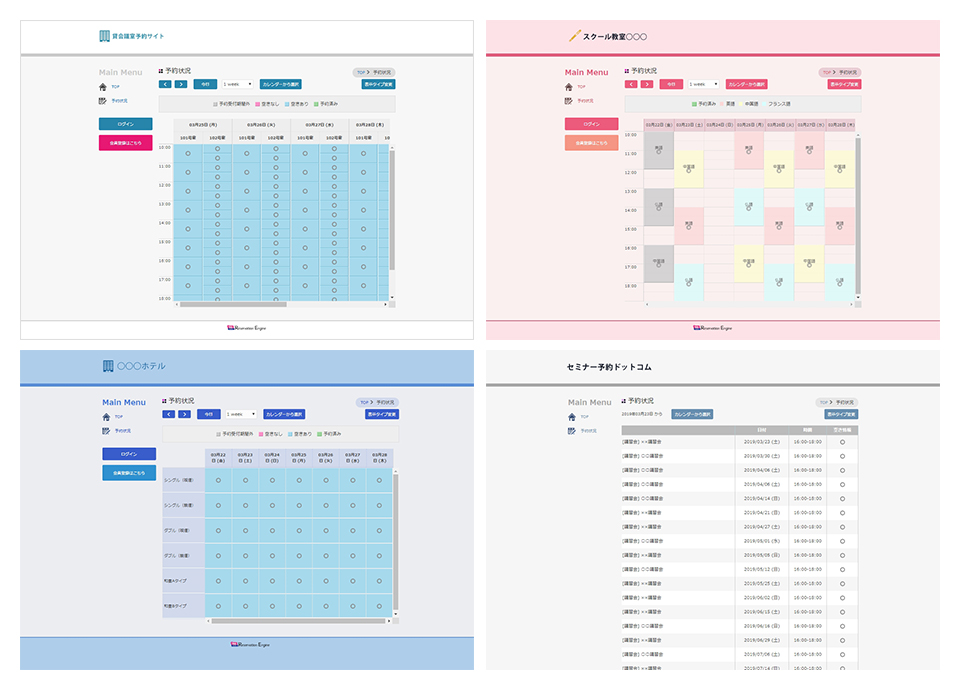This screenshot has height=690, width=960.
Task: Open the 1 week dropdown on the スクール教室 site
Action: (x=704, y=85)
